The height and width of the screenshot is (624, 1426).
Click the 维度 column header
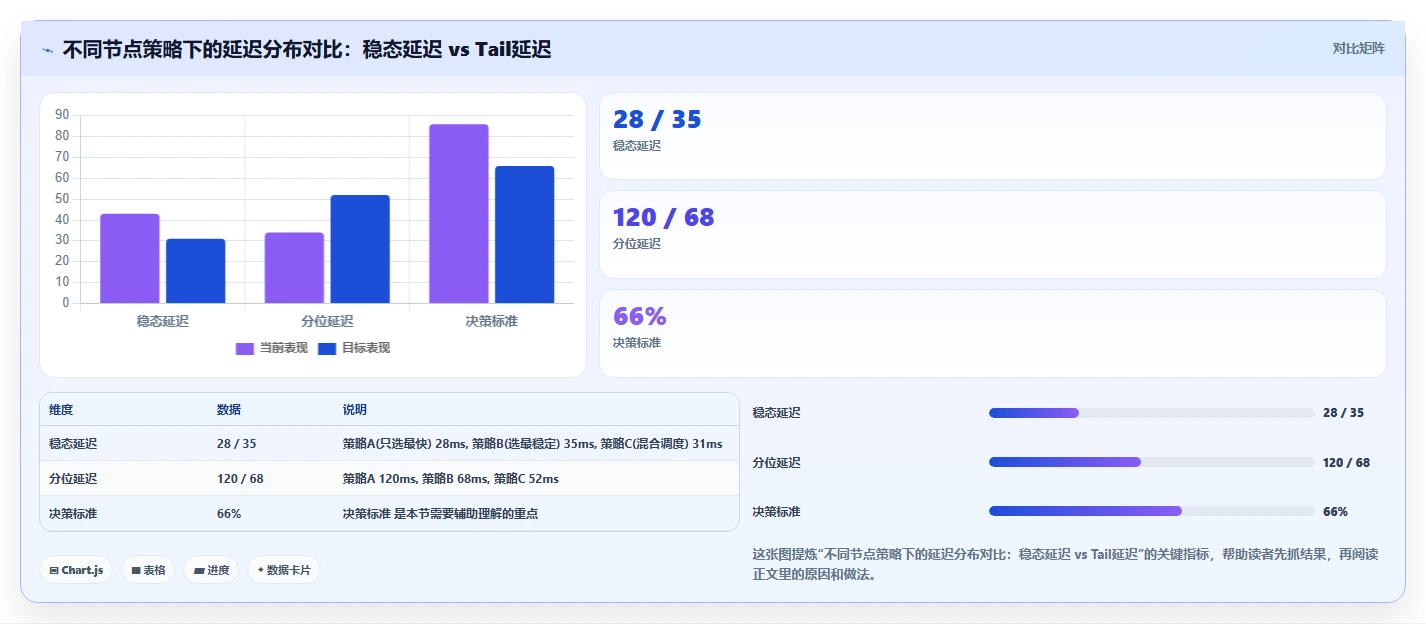pyautogui.click(x=61, y=410)
